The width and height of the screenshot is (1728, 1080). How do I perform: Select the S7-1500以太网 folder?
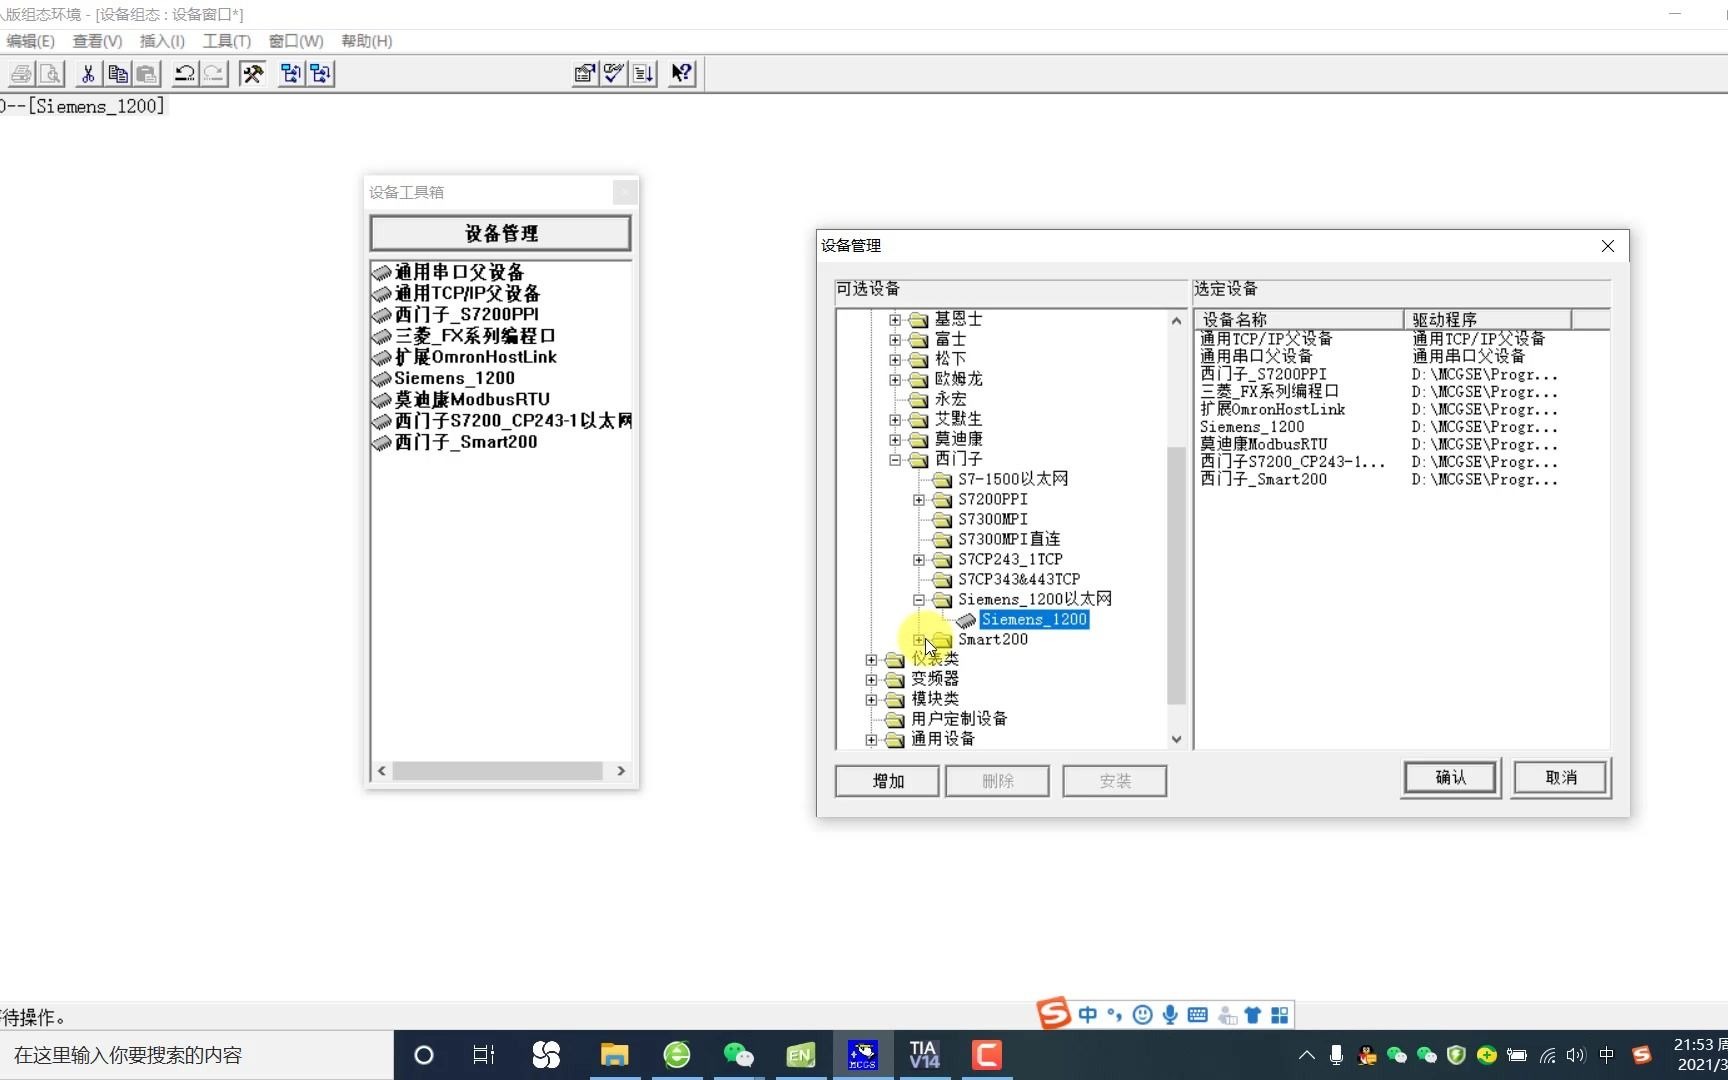pyautogui.click(x=1013, y=479)
